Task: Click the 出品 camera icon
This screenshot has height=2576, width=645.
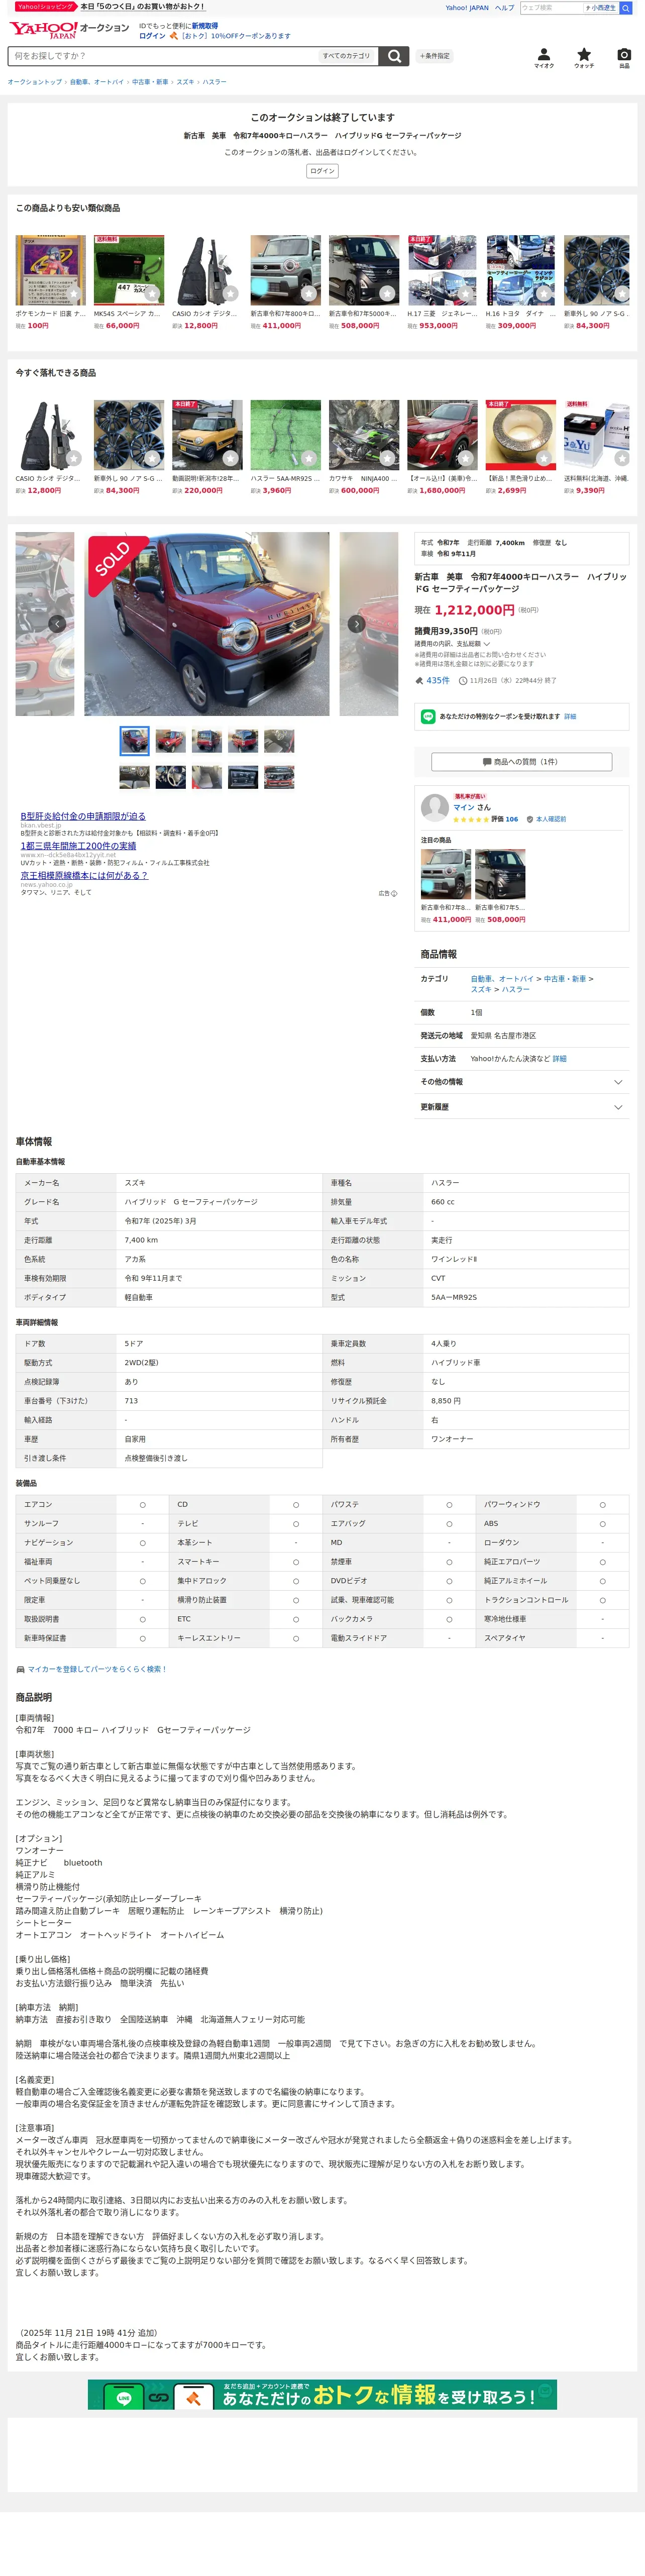Action: tap(624, 58)
